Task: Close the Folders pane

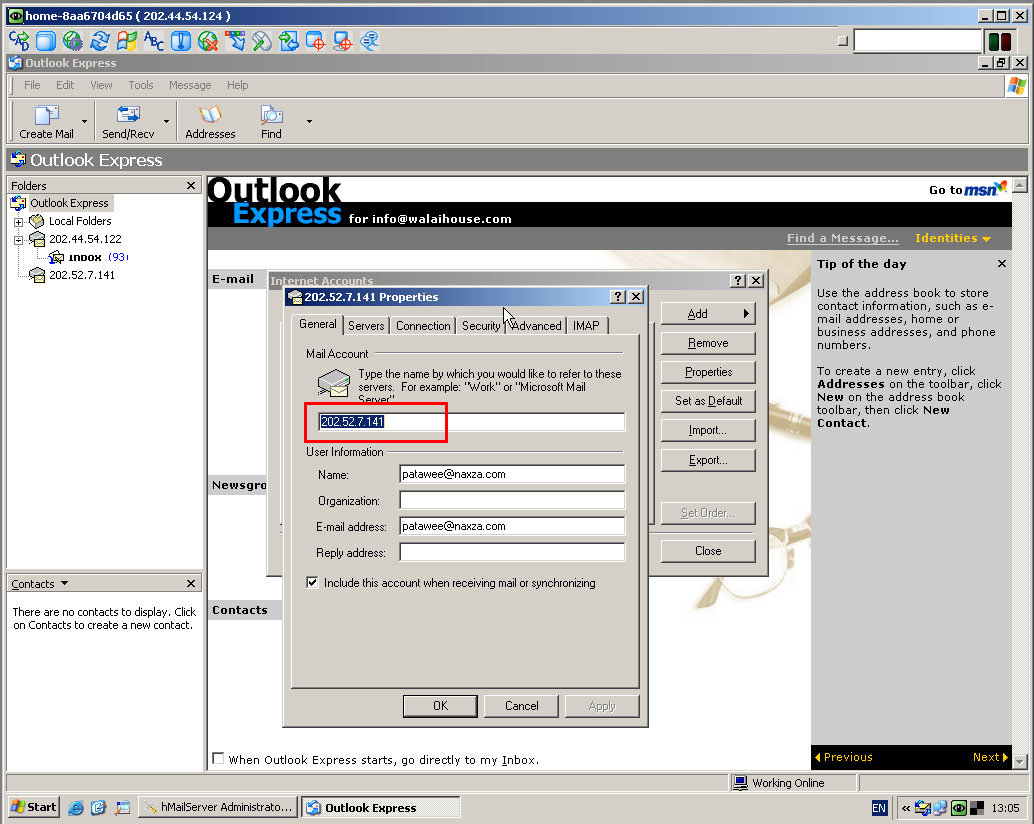Action: click(191, 186)
